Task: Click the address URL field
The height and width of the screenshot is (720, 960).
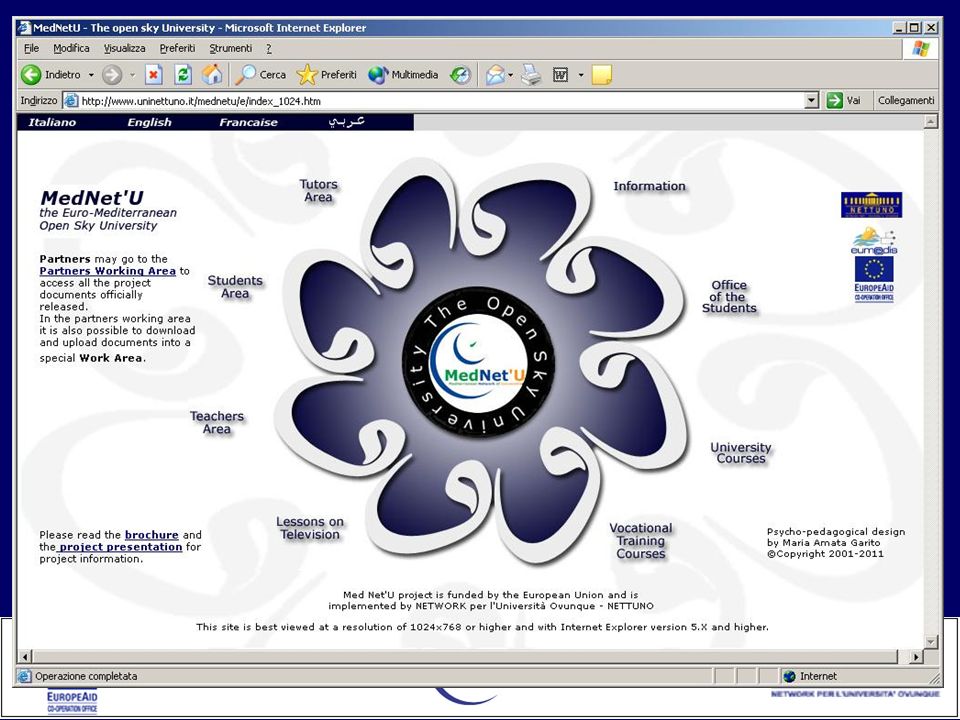Action: [x=441, y=100]
